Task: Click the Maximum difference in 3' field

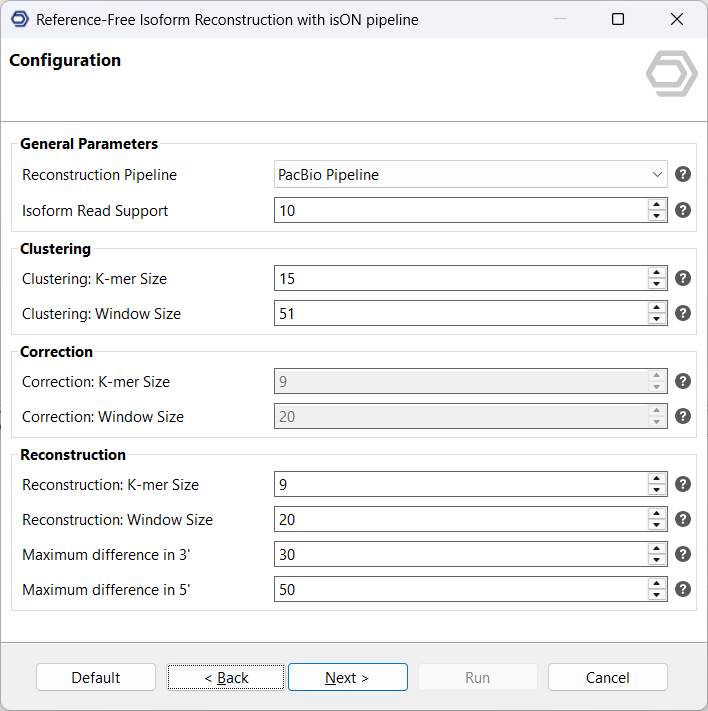Action: 460,555
